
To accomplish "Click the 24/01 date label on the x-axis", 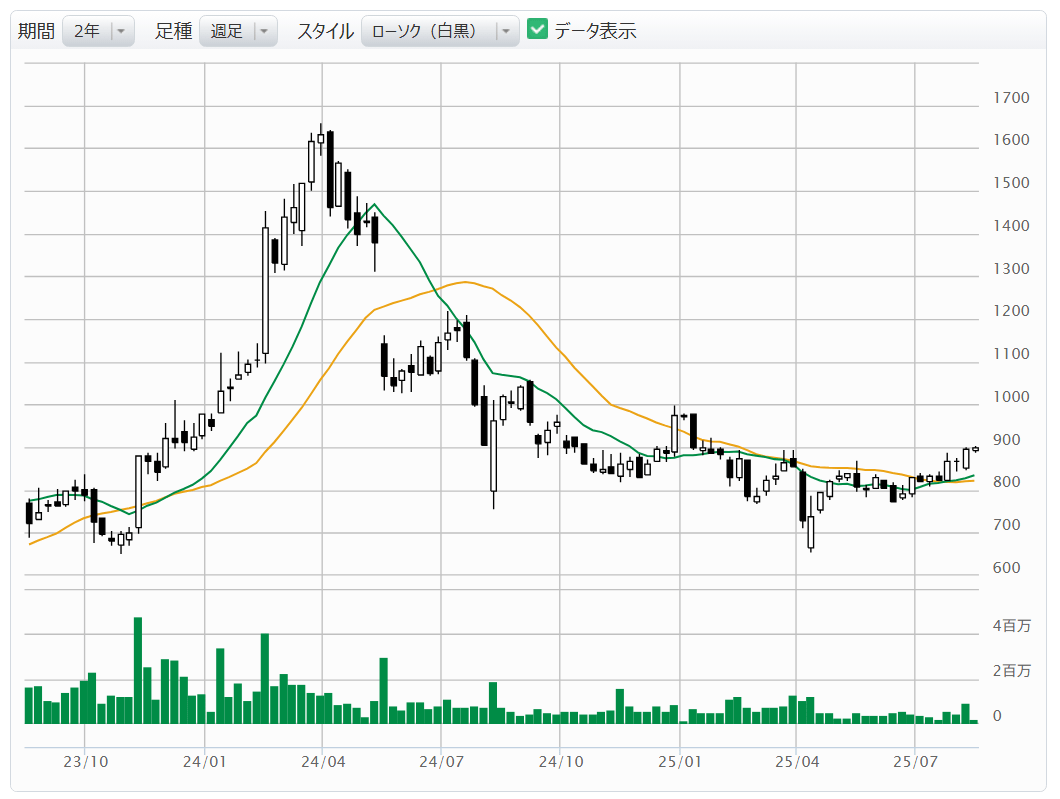I will (204, 761).
